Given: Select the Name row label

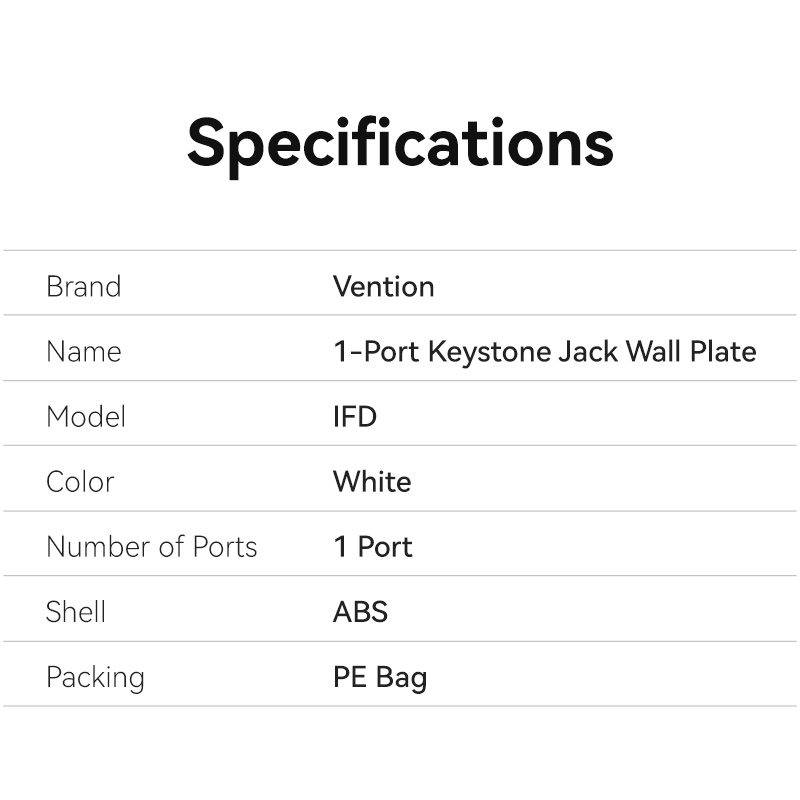Looking at the screenshot, I should pyautogui.click(x=83, y=352).
